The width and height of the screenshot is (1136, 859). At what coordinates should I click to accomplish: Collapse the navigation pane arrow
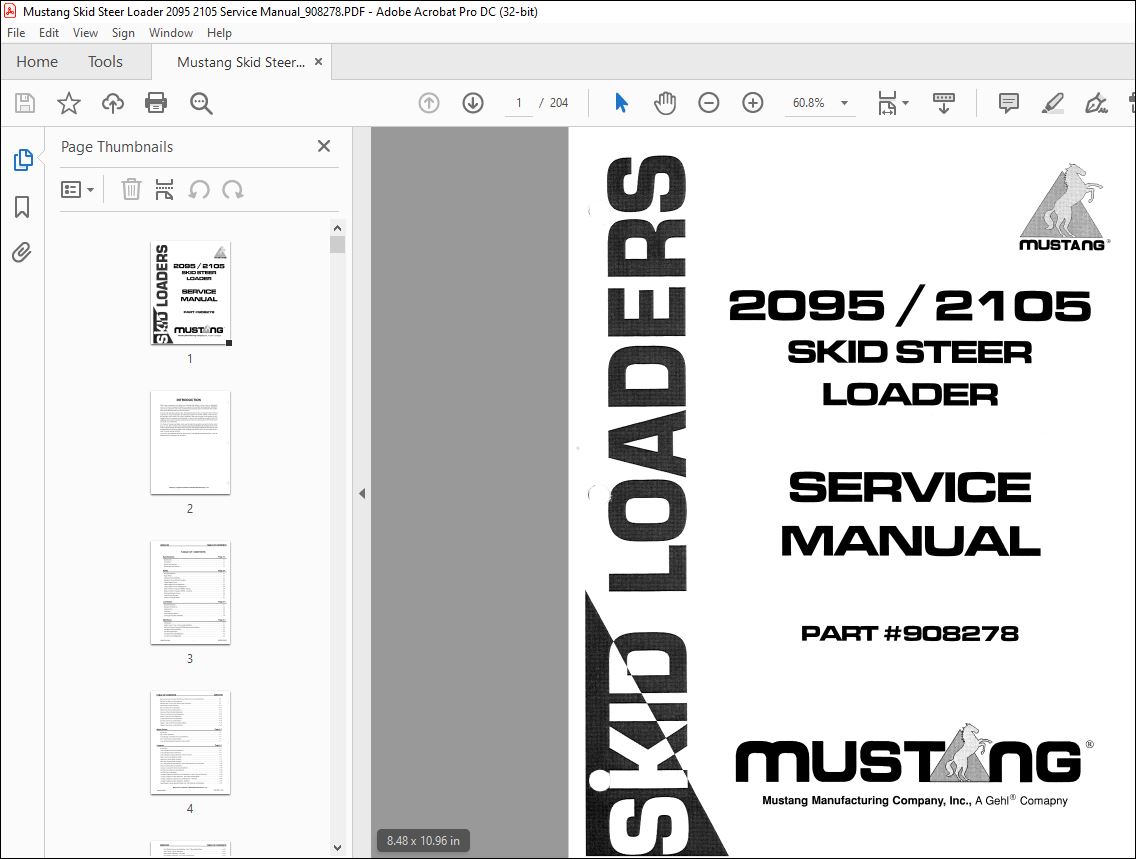[x=362, y=493]
